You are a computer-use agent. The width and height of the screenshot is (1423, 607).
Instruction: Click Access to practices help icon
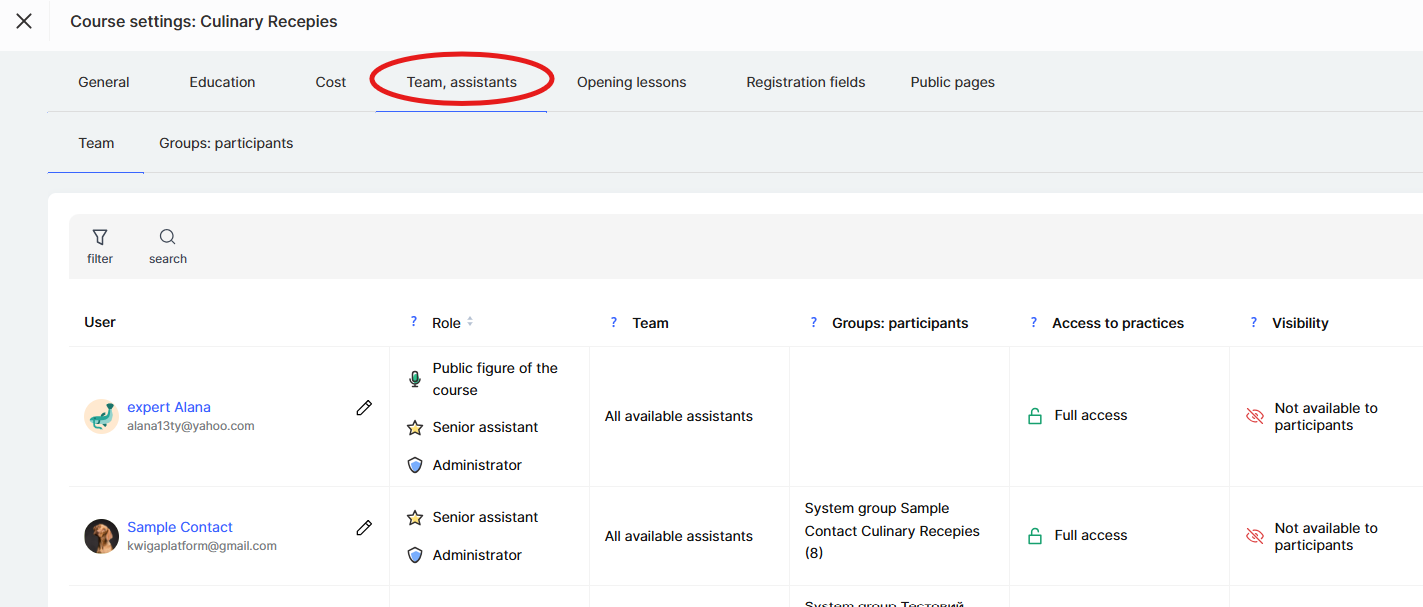tap(1034, 322)
